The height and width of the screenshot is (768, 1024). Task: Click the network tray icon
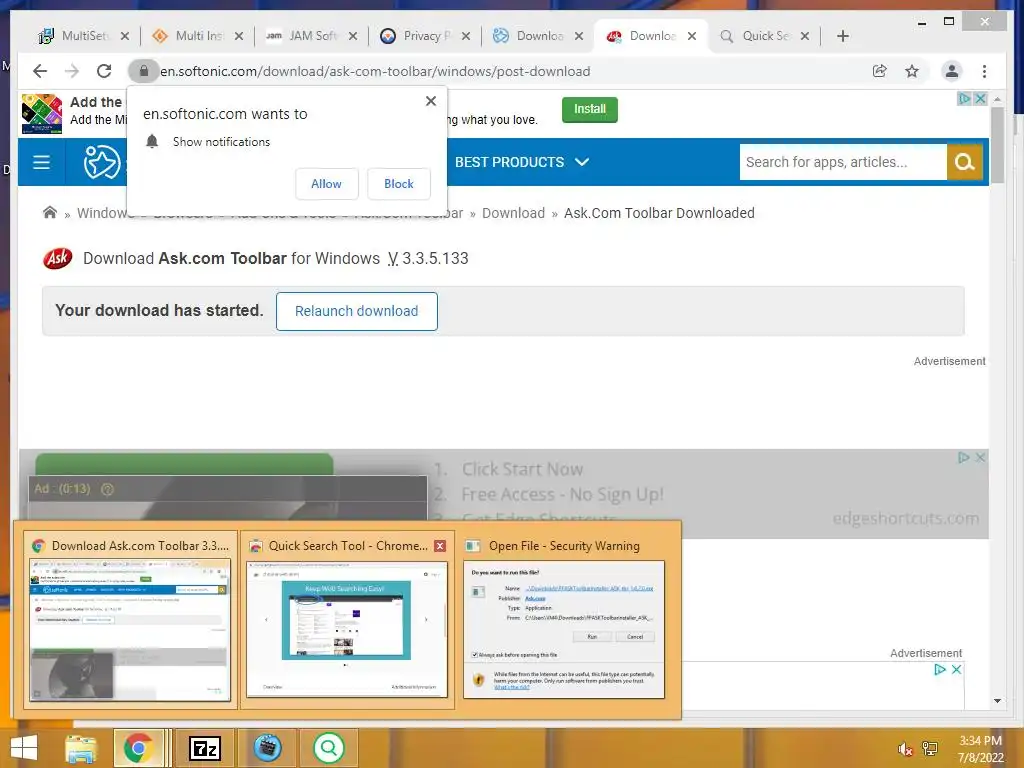tap(929, 749)
